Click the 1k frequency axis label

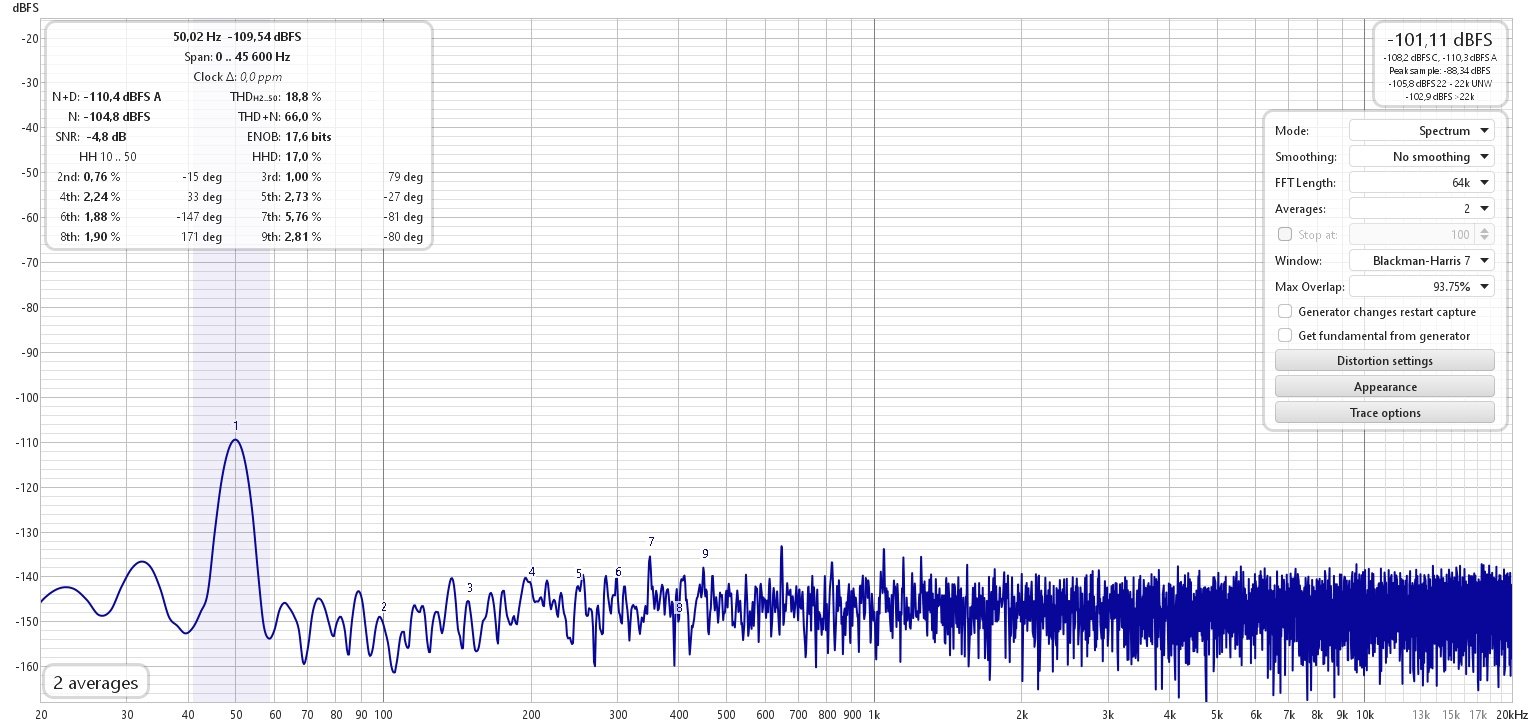tap(874, 715)
